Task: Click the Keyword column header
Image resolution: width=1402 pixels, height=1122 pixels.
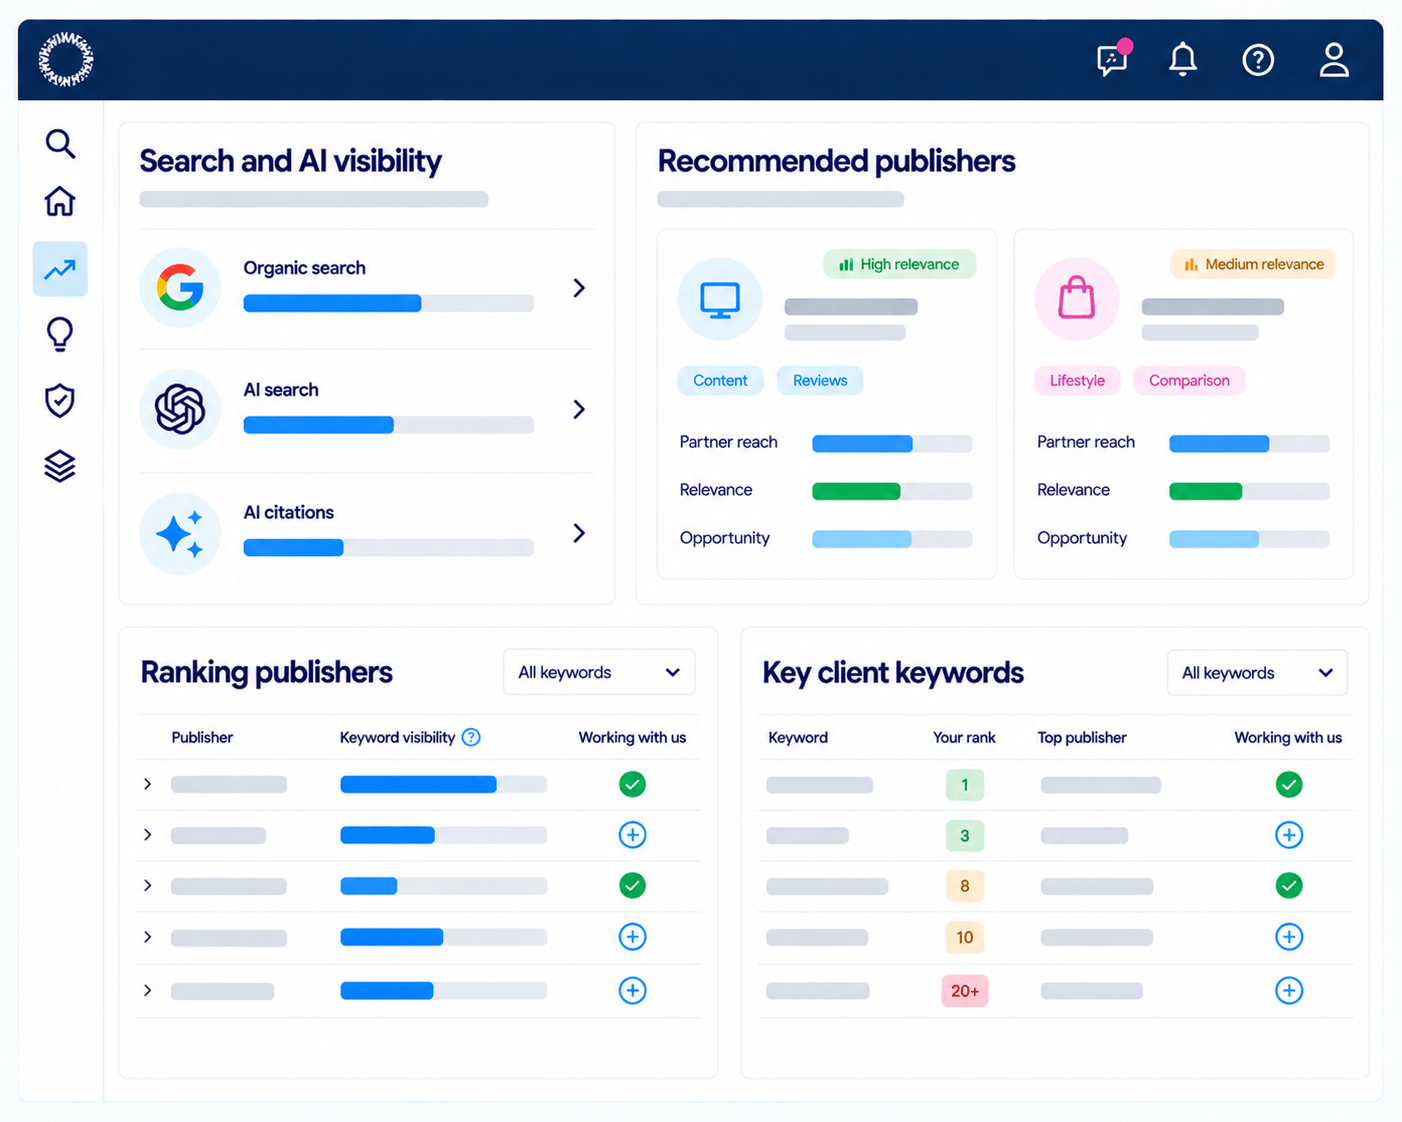Action: tap(798, 737)
